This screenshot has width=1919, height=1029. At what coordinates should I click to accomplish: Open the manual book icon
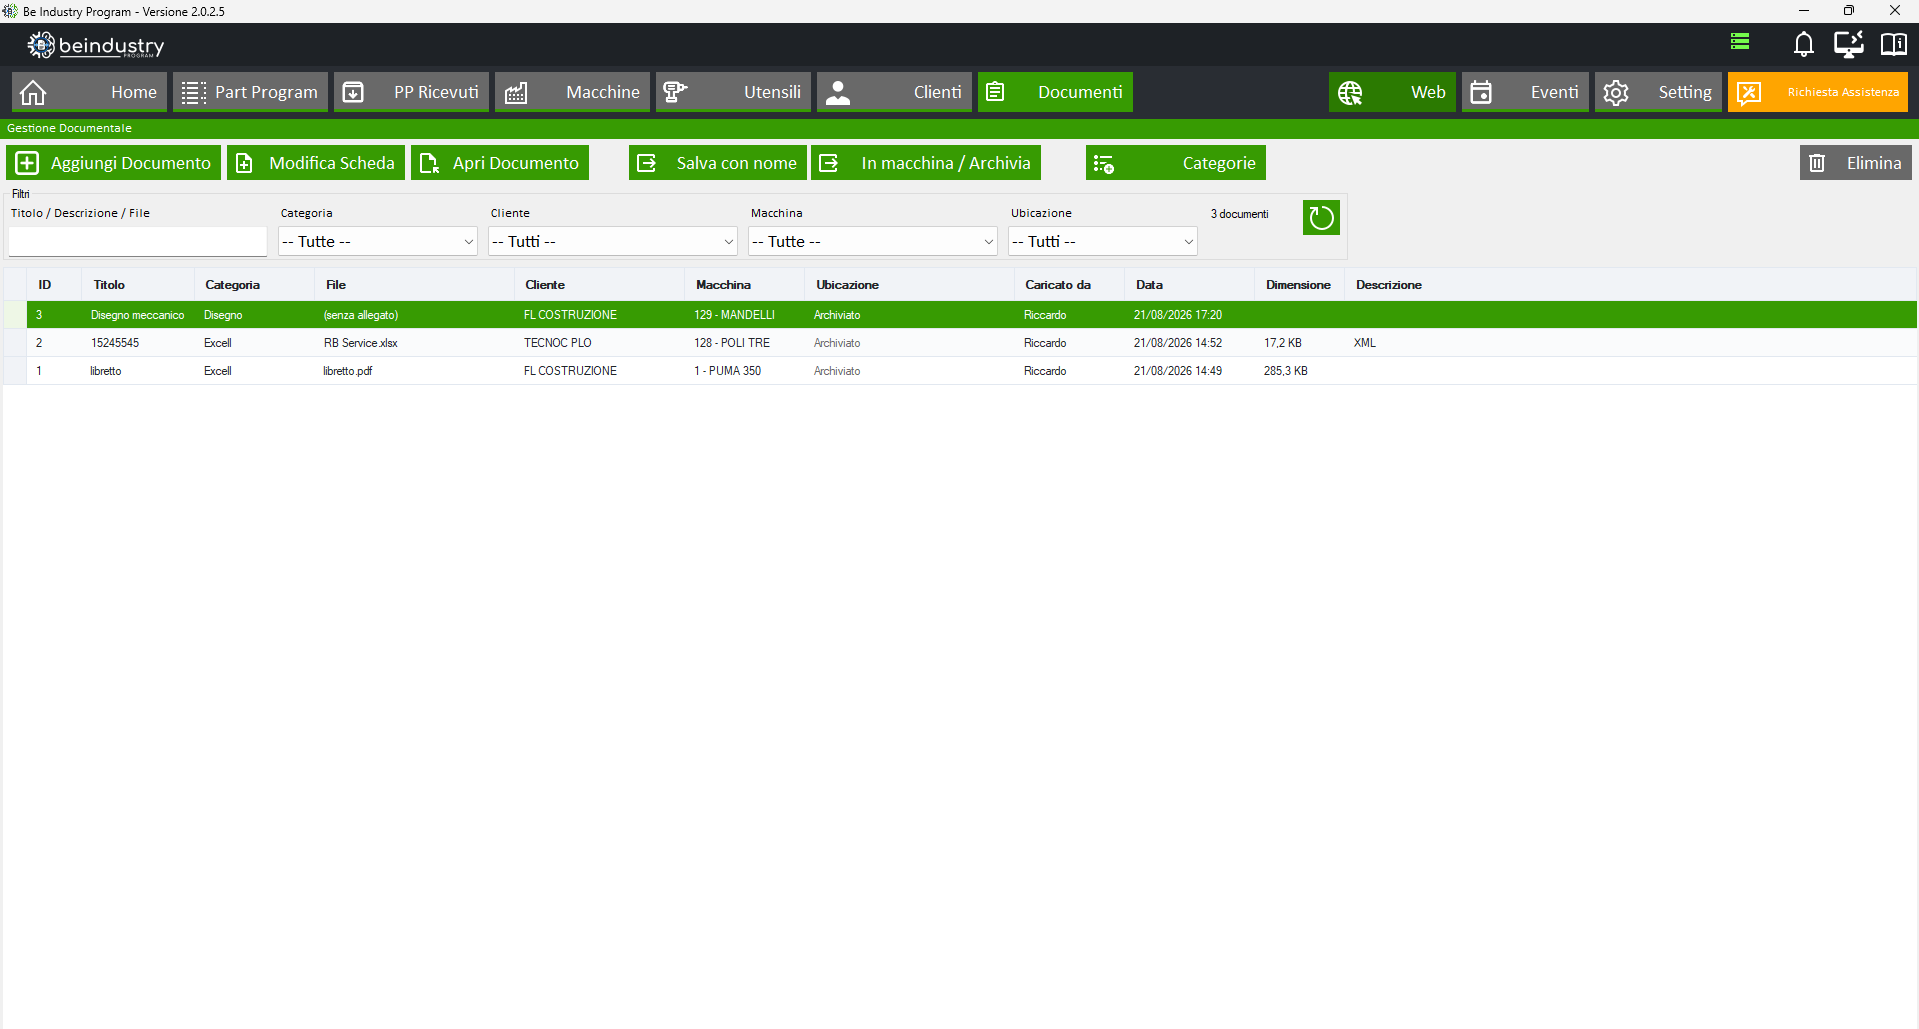point(1893,44)
